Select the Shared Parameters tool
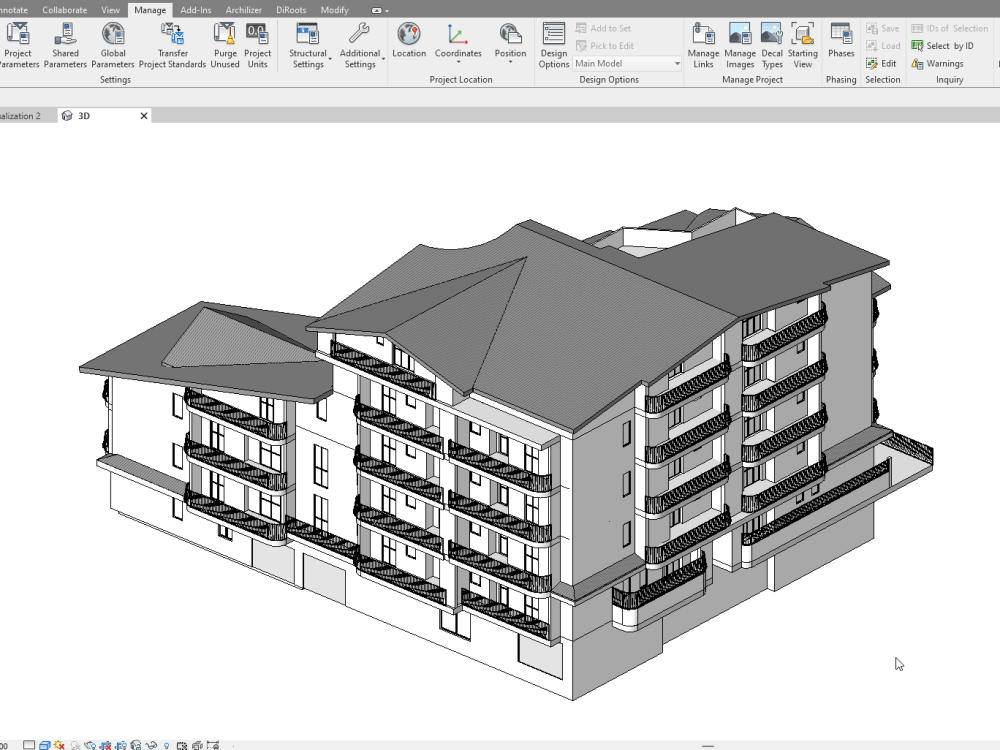This screenshot has width=1000, height=750. click(65, 45)
